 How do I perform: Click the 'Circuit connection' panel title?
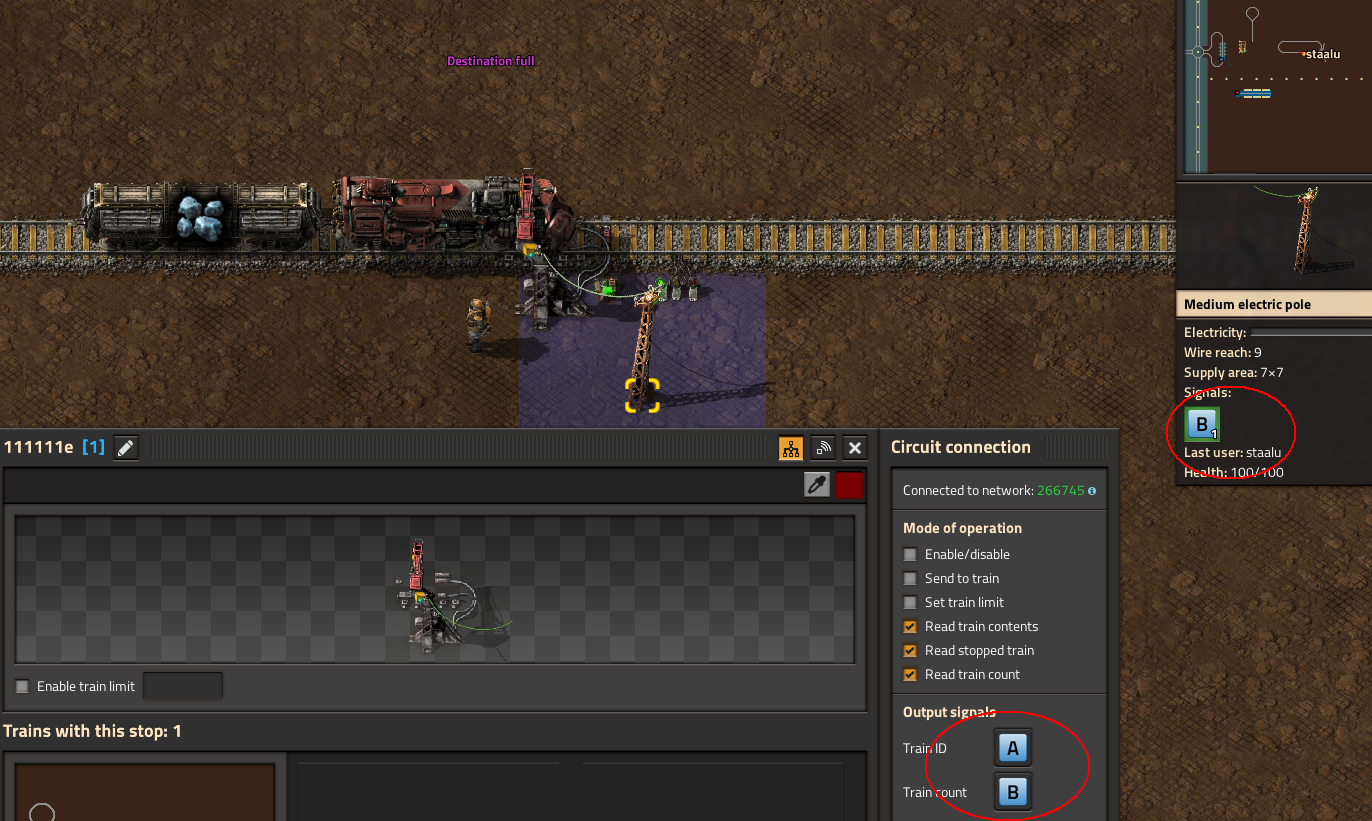[x=960, y=447]
